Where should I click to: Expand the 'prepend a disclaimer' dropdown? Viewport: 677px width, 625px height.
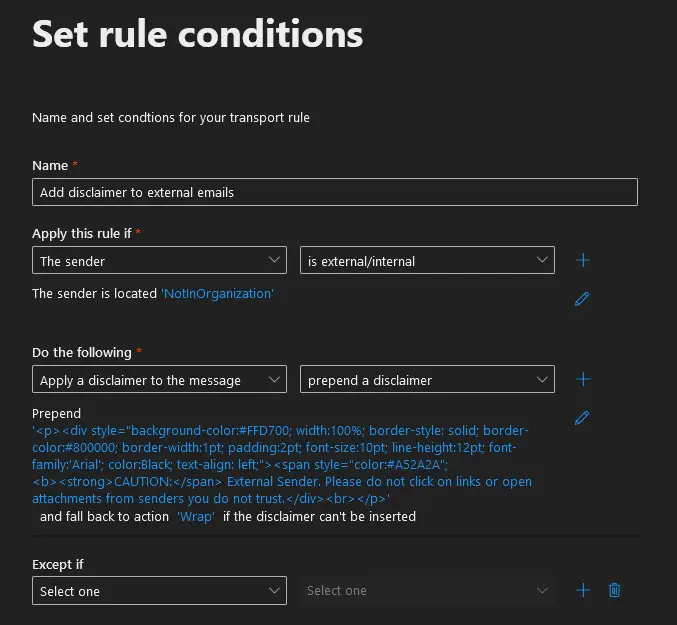click(x=427, y=380)
